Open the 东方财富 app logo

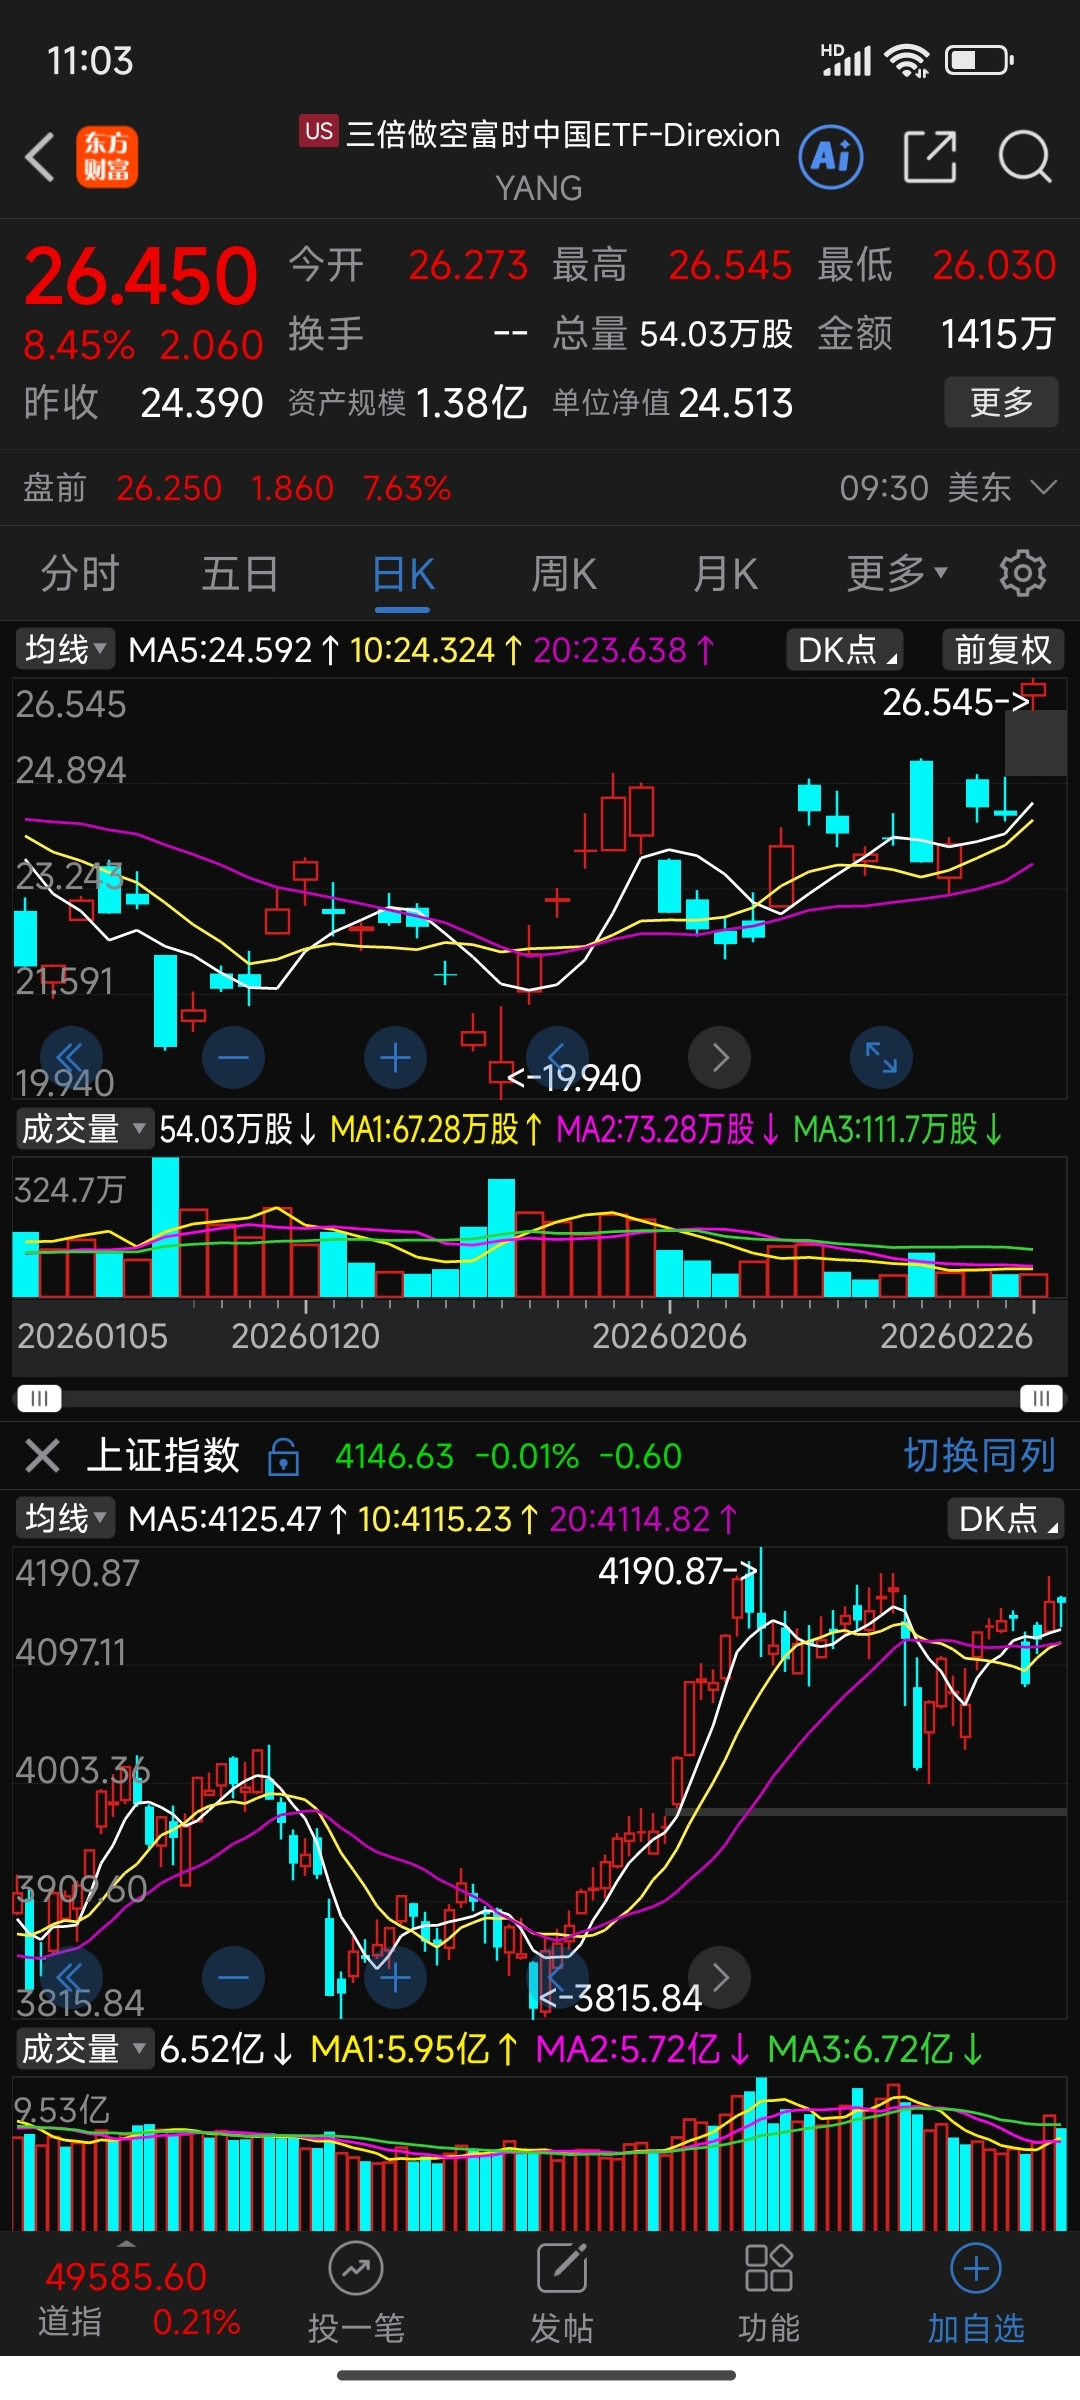[x=107, y=157]
